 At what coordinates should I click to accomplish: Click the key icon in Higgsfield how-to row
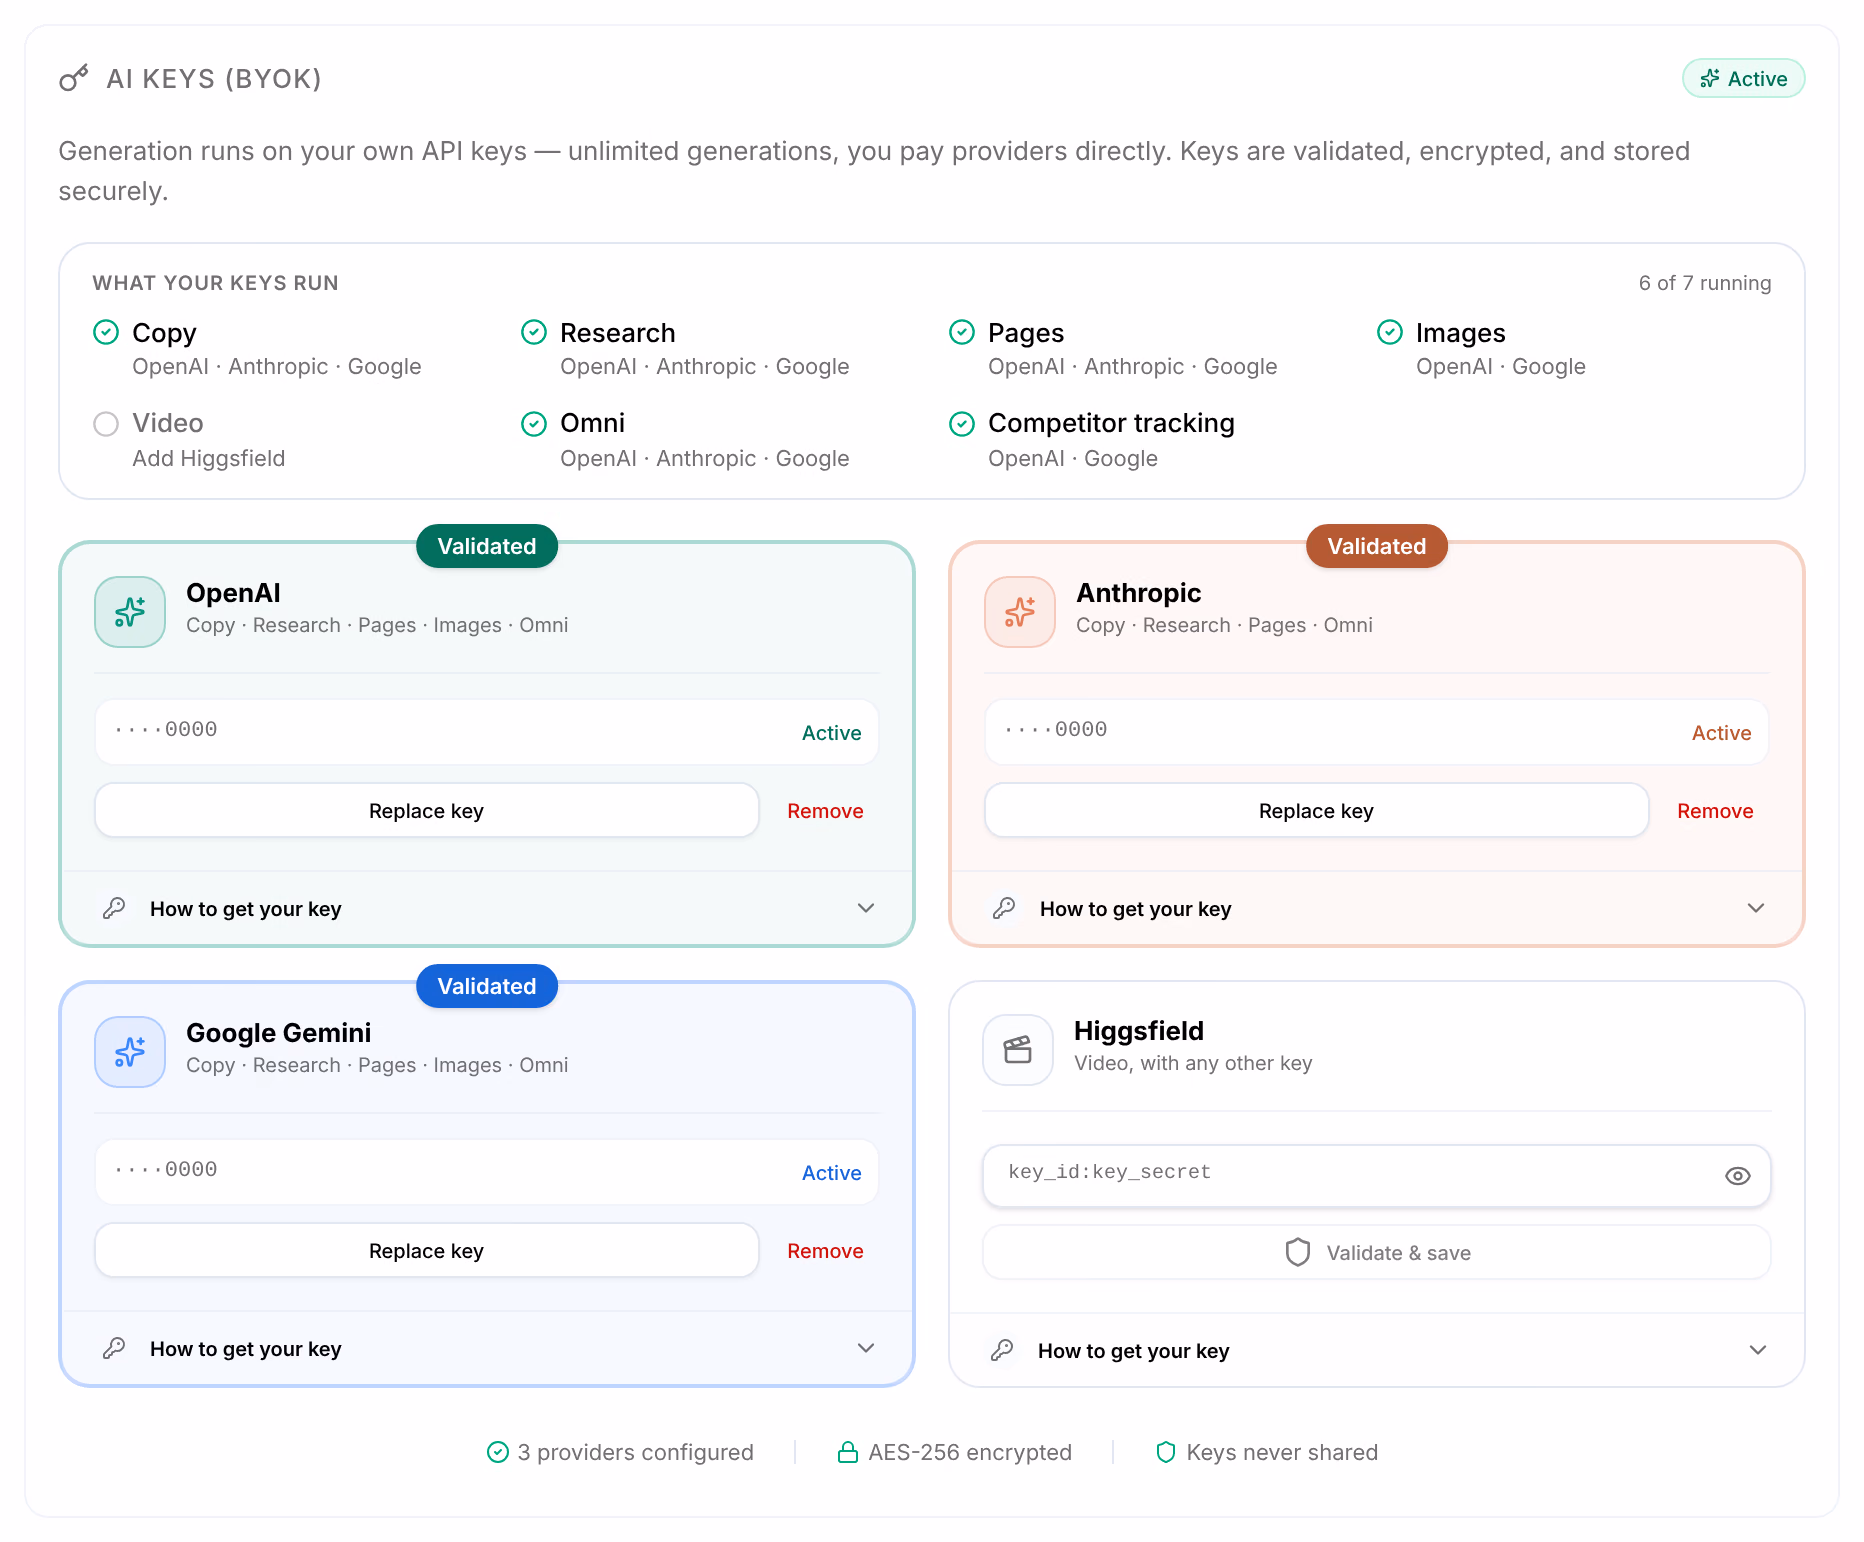pyautogui.click(x=1002, y=1350)
